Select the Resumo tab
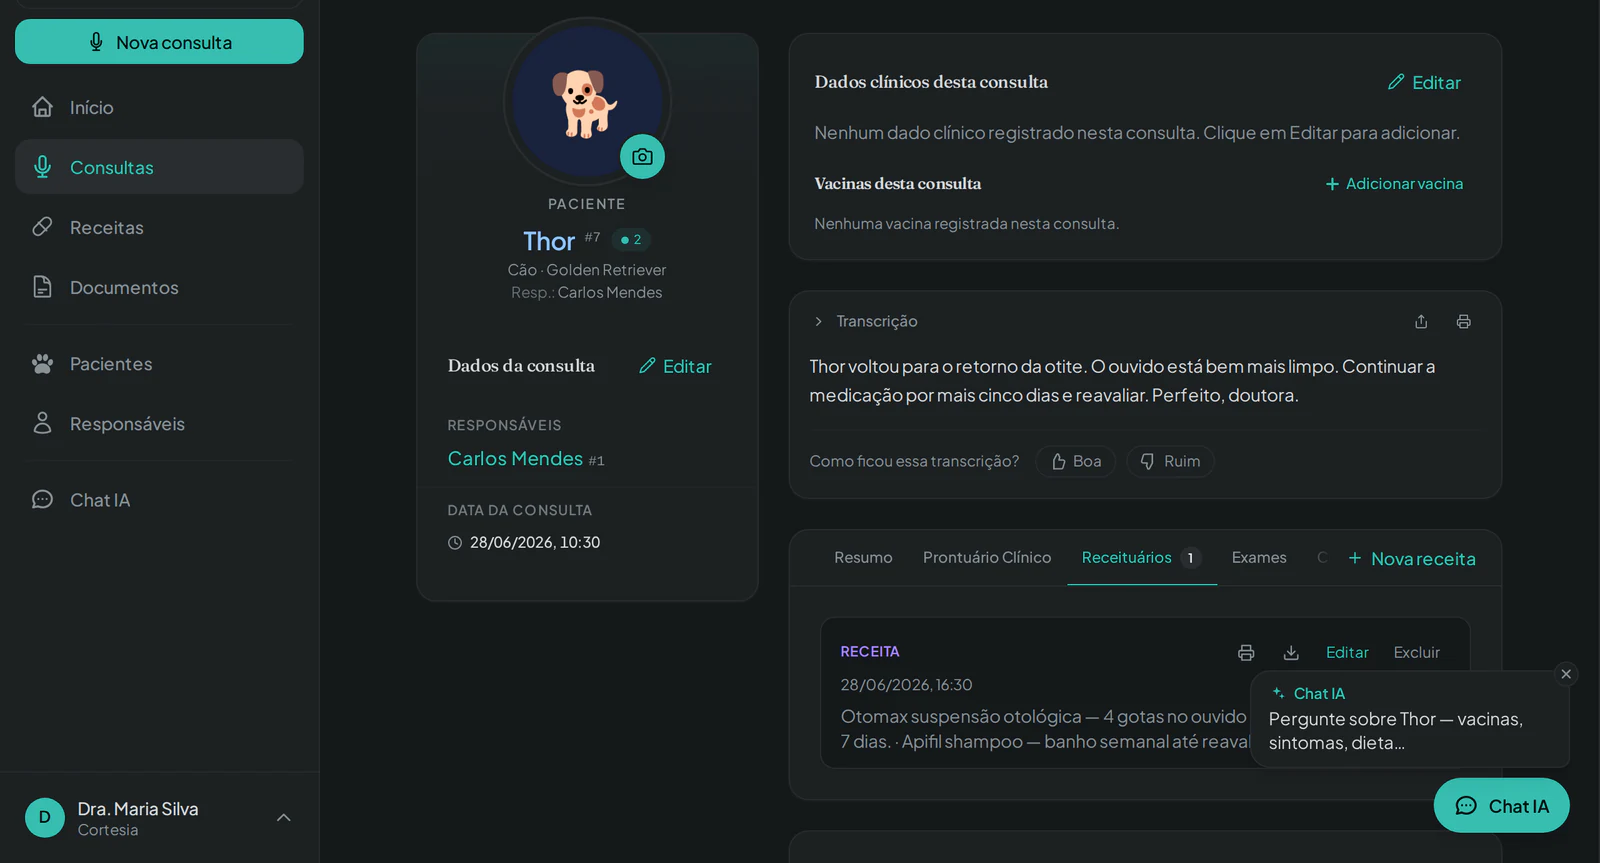Viewport: 1600px width, 863px height. coord(863,557)
